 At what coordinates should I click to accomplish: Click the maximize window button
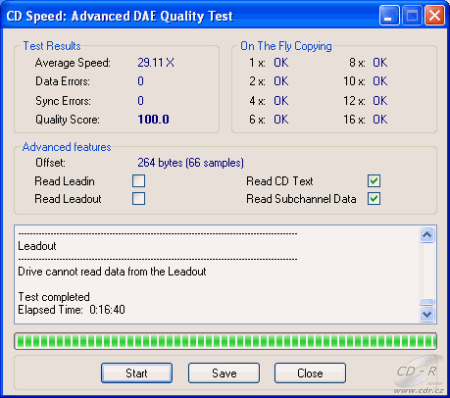[412, 16]
